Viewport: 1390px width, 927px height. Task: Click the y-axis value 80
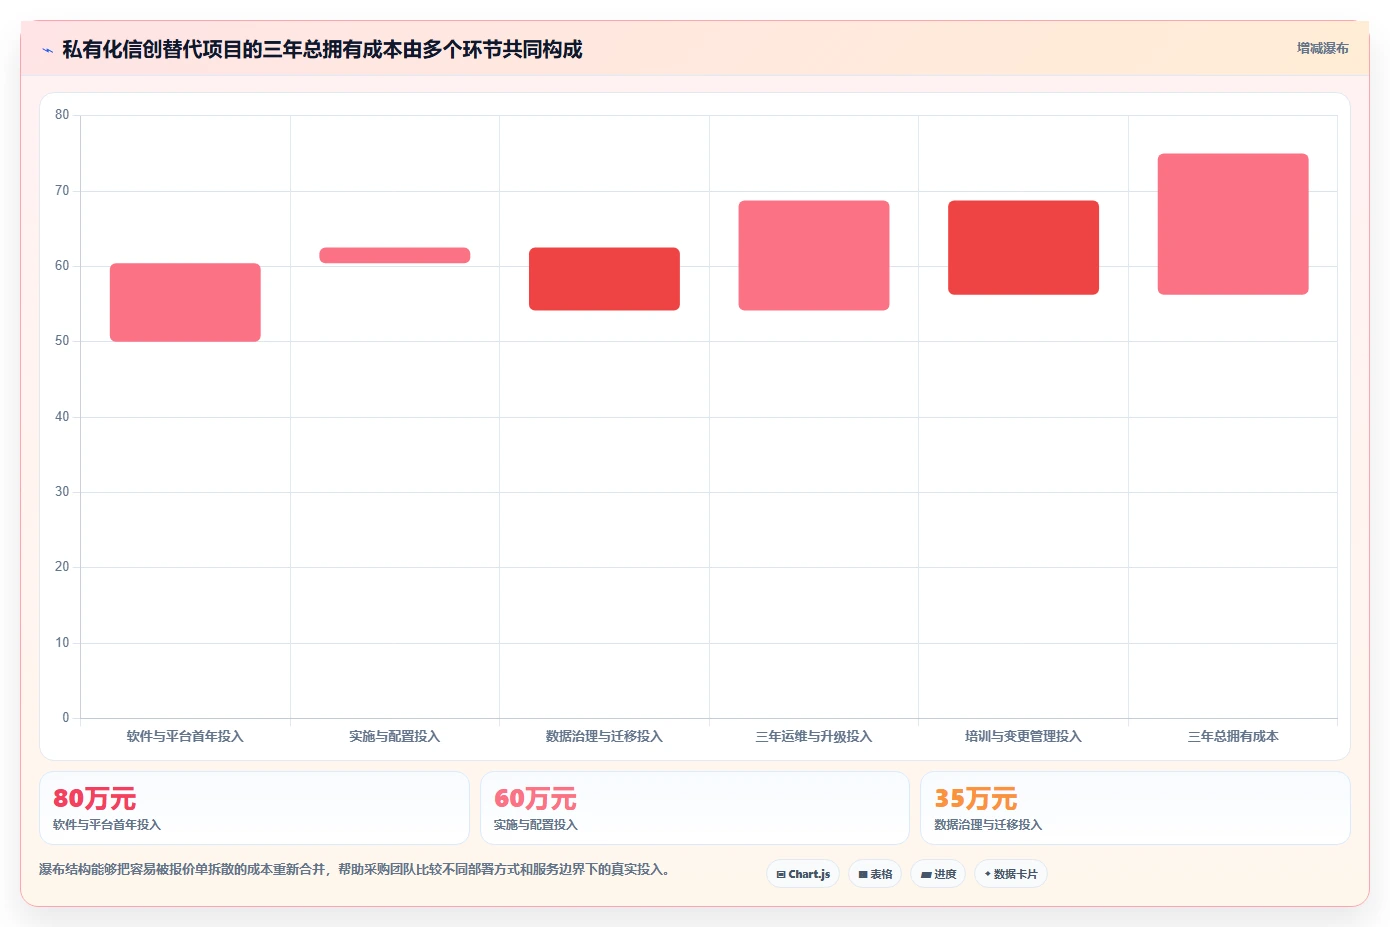(62, 115)
